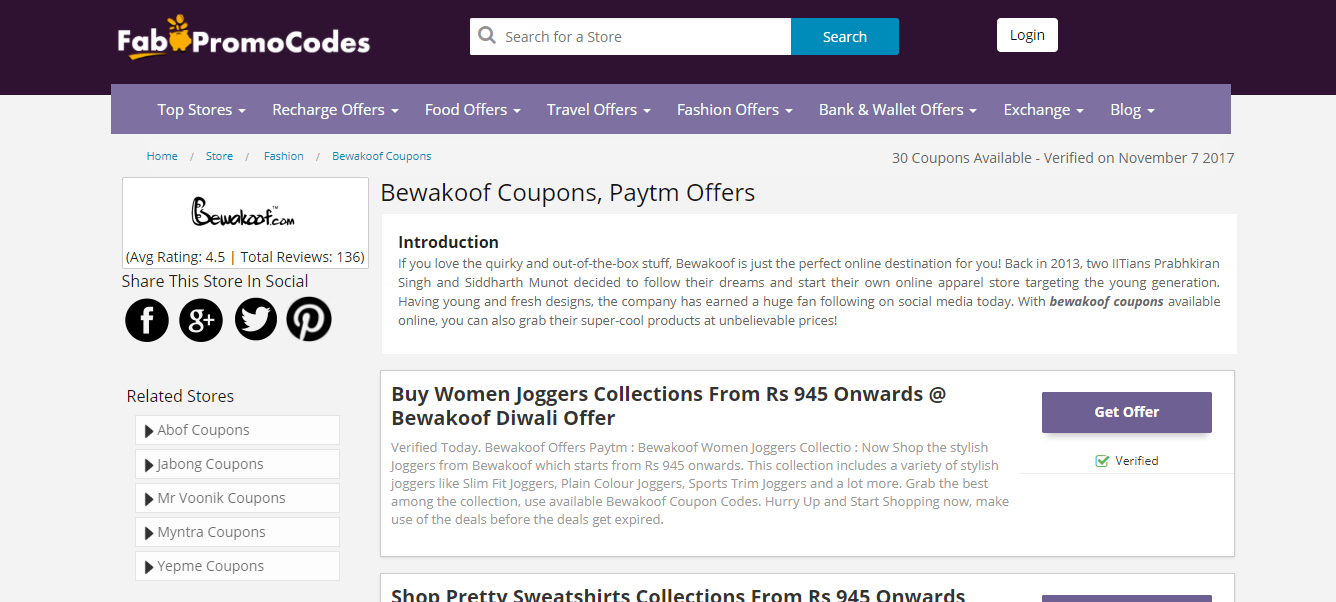This screenshot has height=602, width=1336.
Task: Expand Fashion Offers menu
Action: tap(734, 110)
